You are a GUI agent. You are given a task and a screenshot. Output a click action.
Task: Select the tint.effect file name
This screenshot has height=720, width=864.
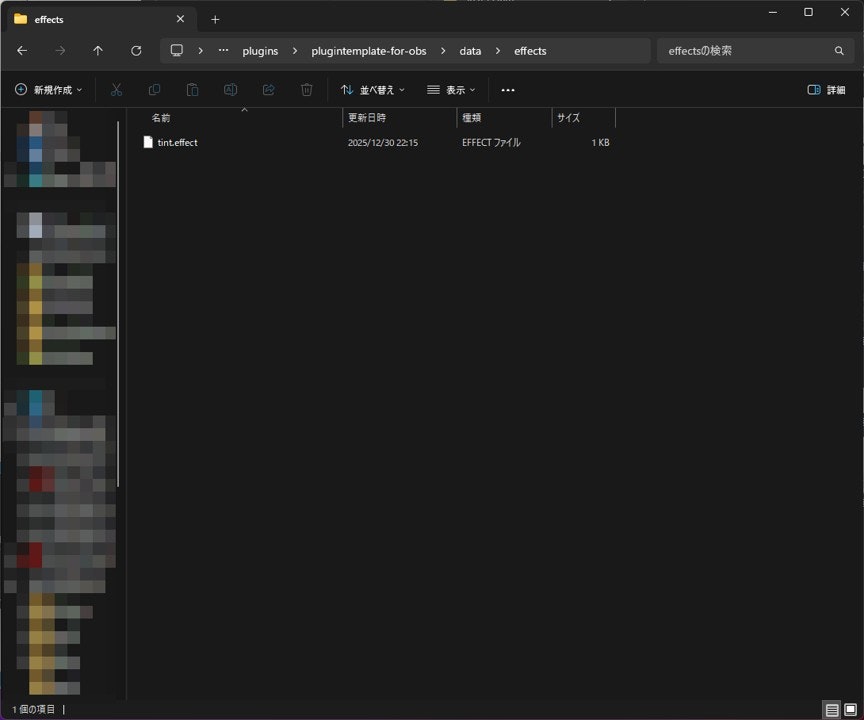(x=177, y=142)
